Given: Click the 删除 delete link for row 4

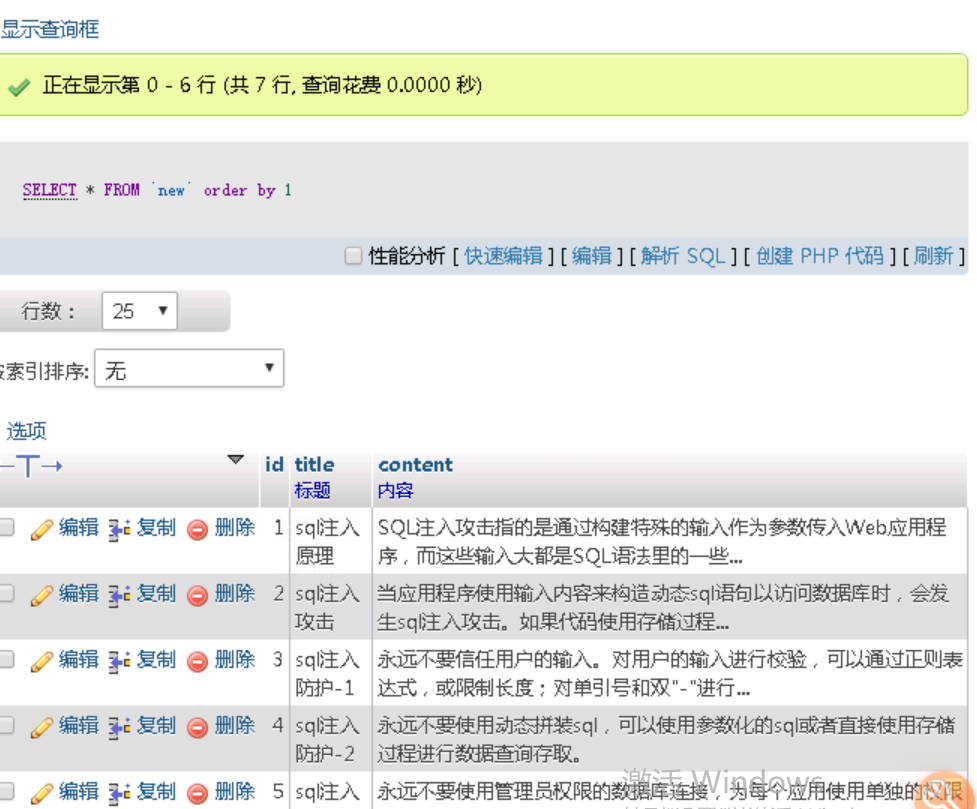Looking at the screenshot, I should pyautogui.click(x=235, y=726).
